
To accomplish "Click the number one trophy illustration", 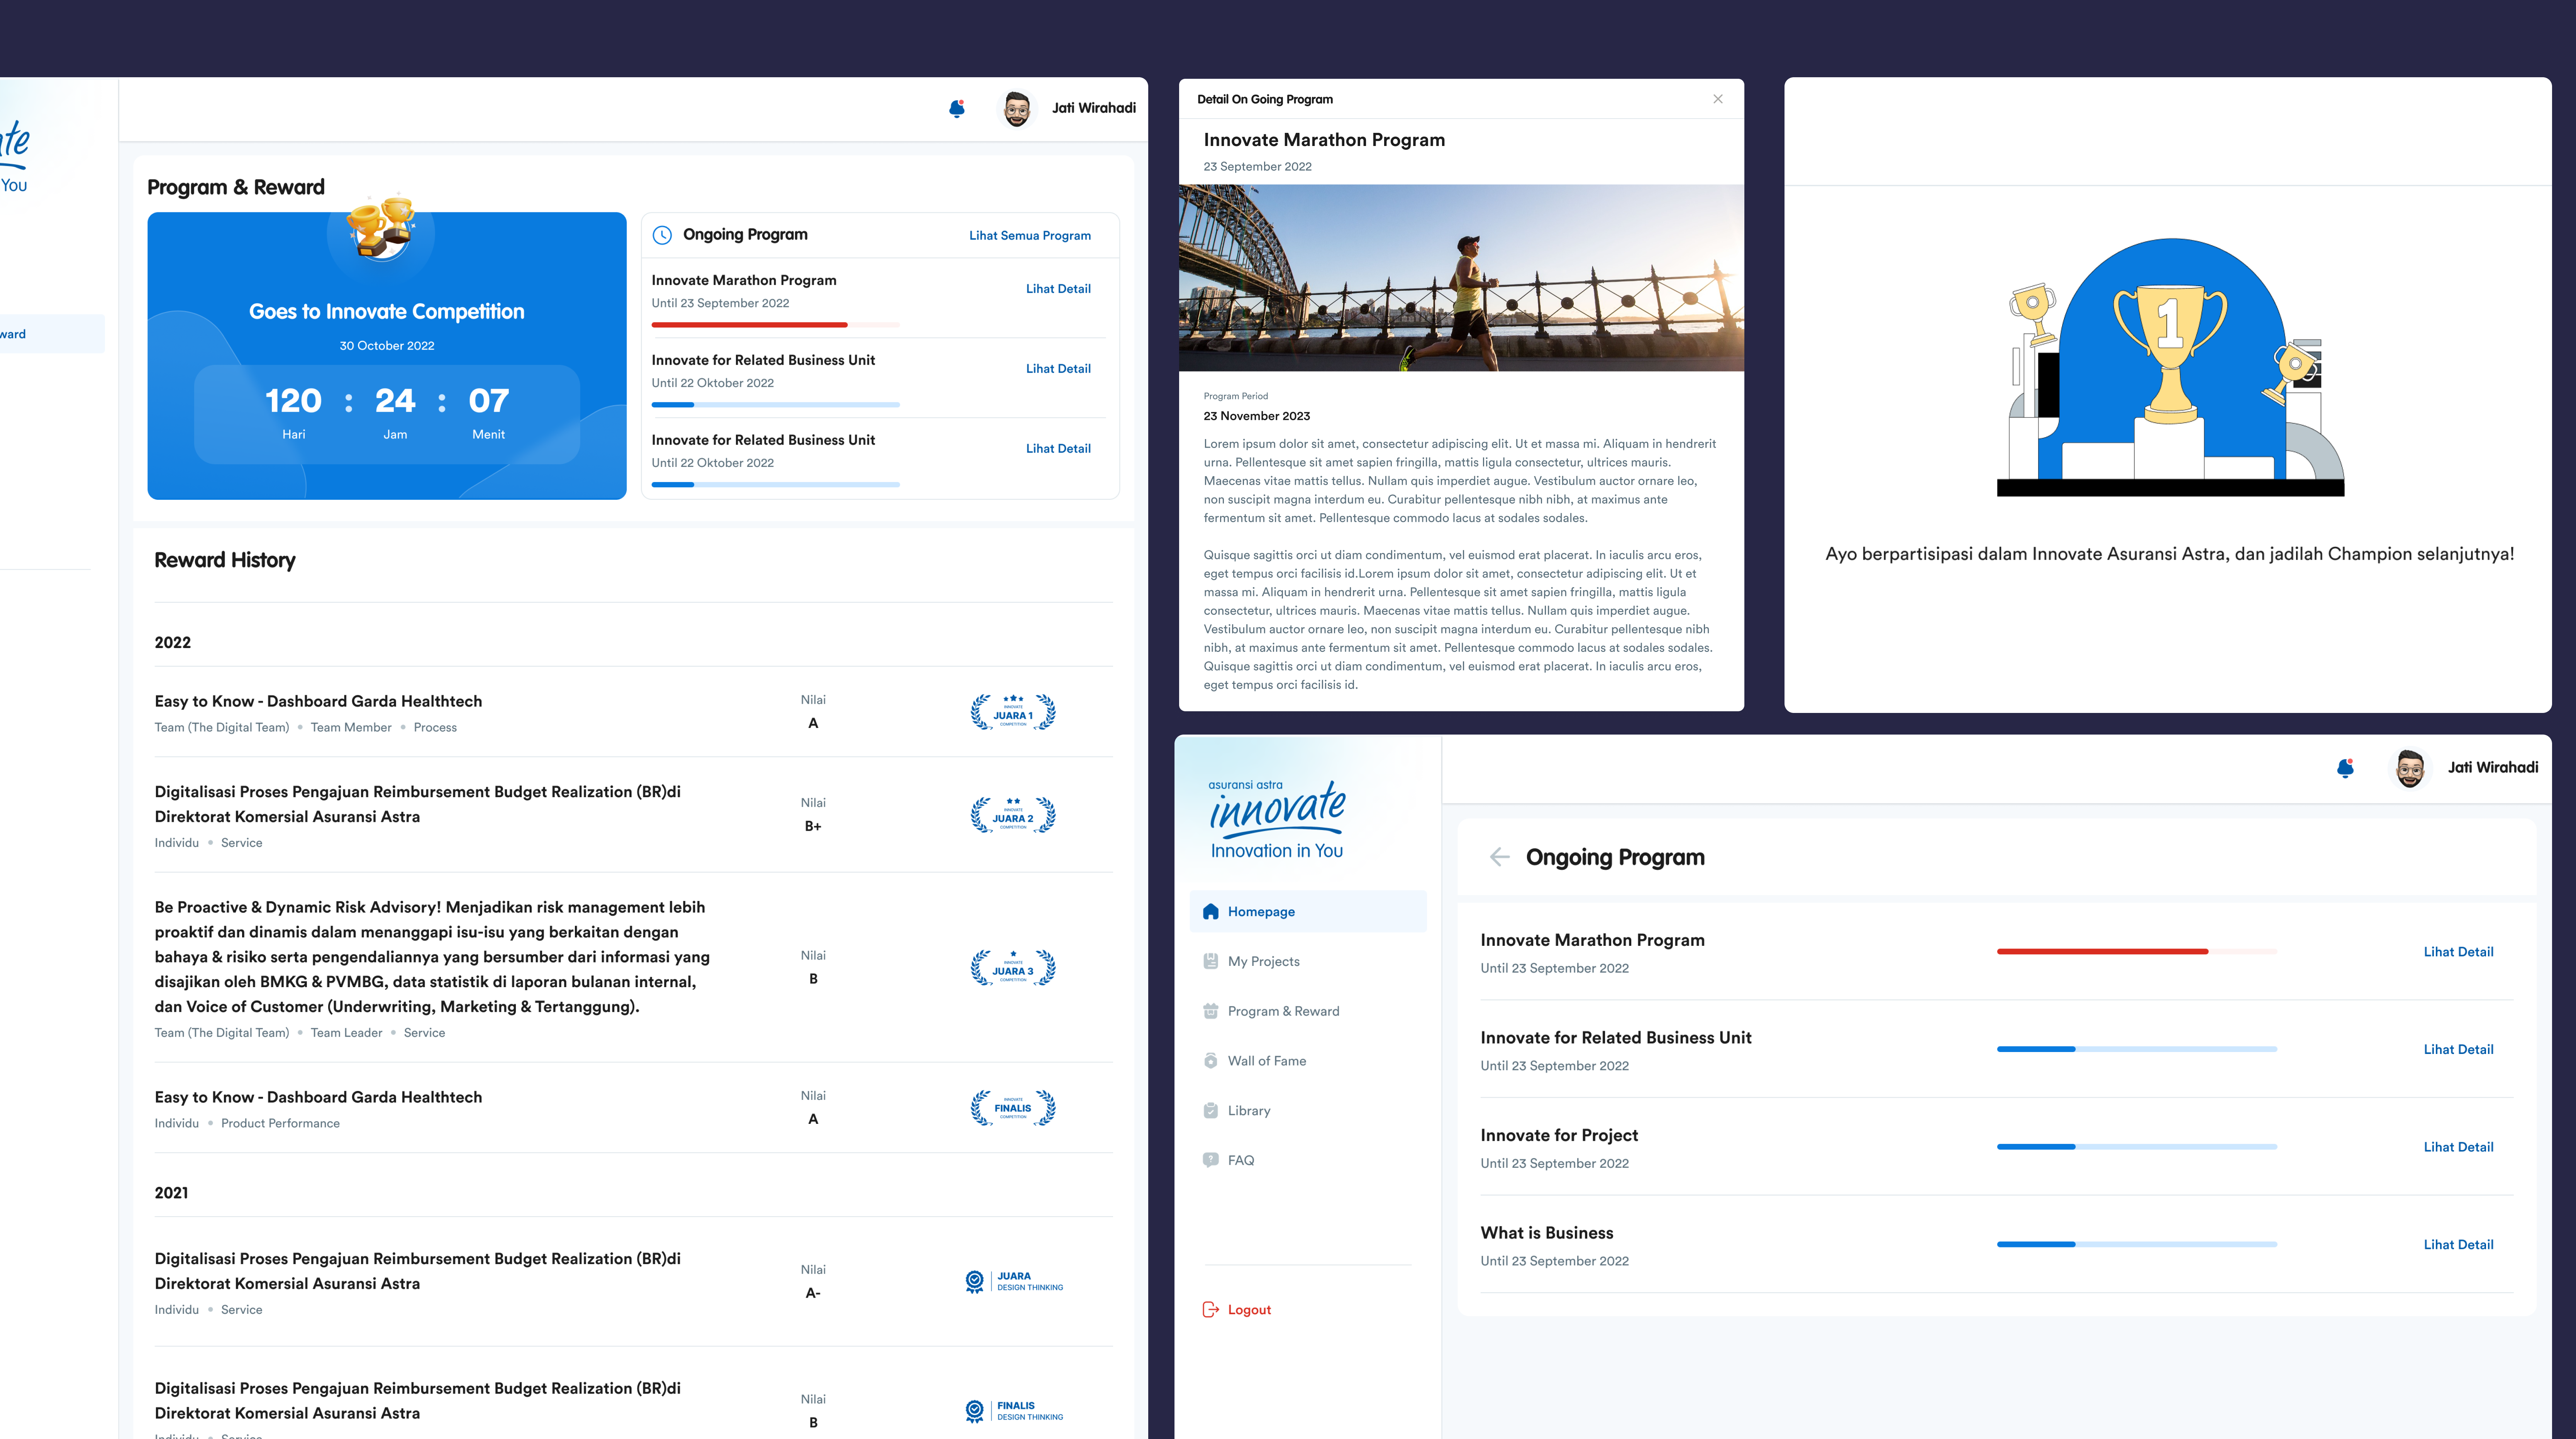I will [2170, 366].
